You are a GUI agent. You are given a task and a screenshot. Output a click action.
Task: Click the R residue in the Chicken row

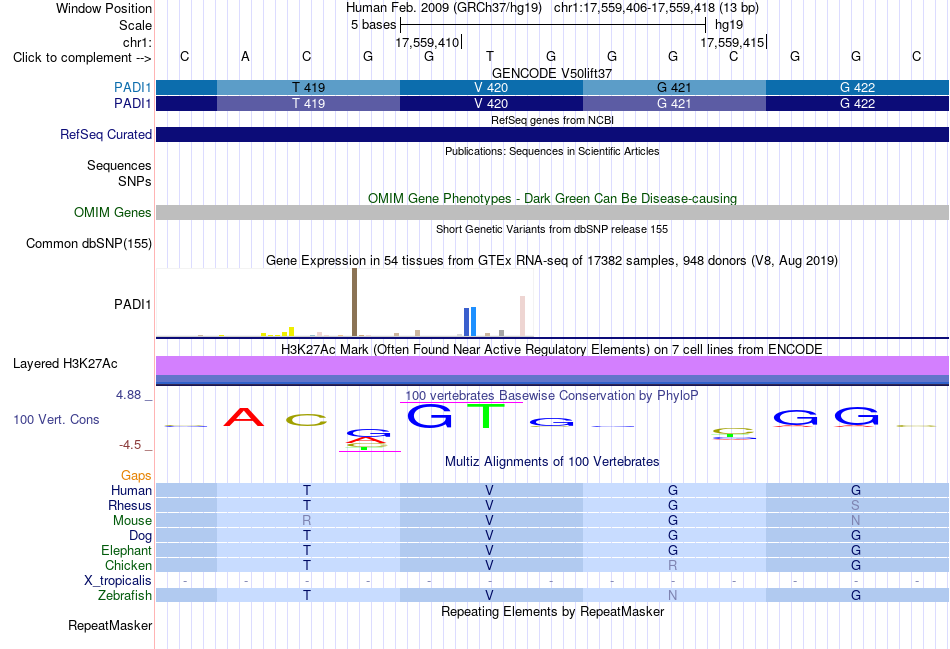tap(673, 565)
